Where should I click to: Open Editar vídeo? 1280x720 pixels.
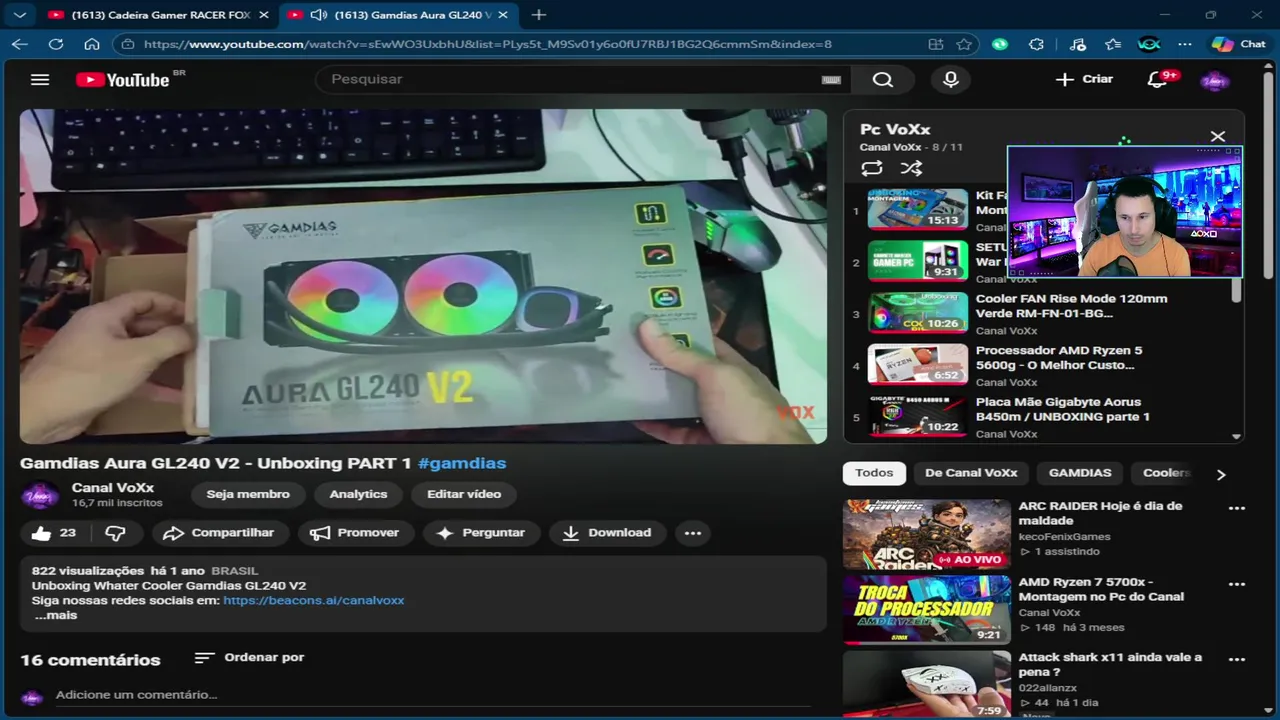coord(464,494)
